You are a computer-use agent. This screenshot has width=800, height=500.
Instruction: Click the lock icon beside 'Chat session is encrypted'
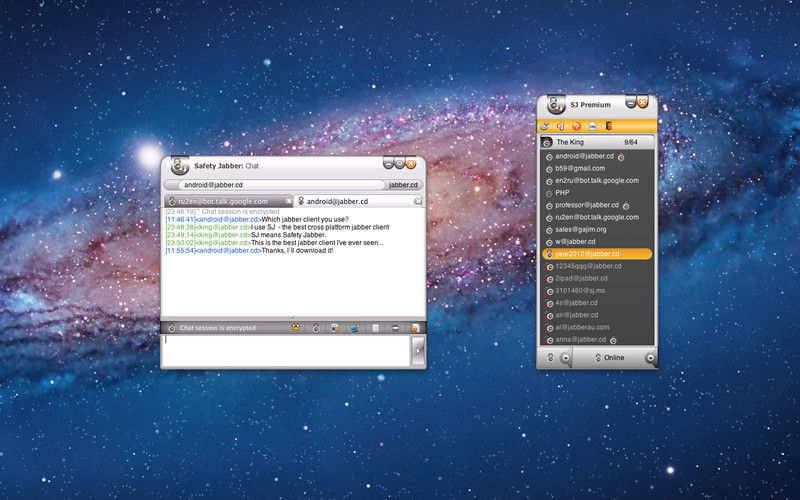(x=171, y=328)
